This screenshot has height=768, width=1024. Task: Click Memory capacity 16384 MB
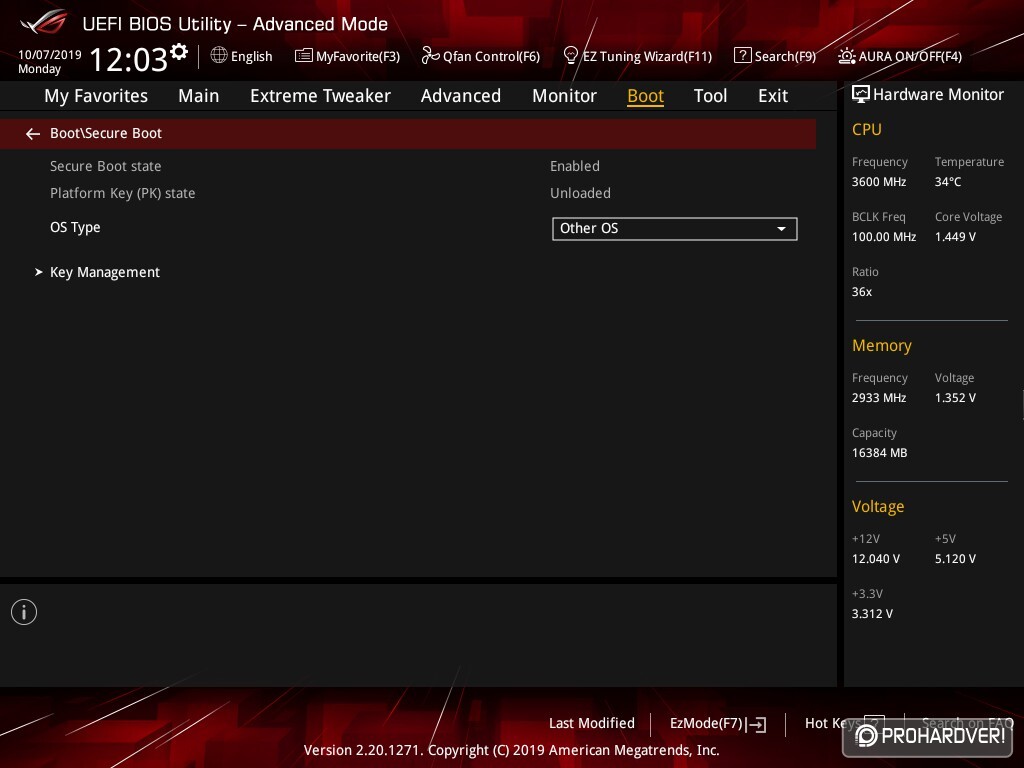pyautogui.click(x=879, y=453)
